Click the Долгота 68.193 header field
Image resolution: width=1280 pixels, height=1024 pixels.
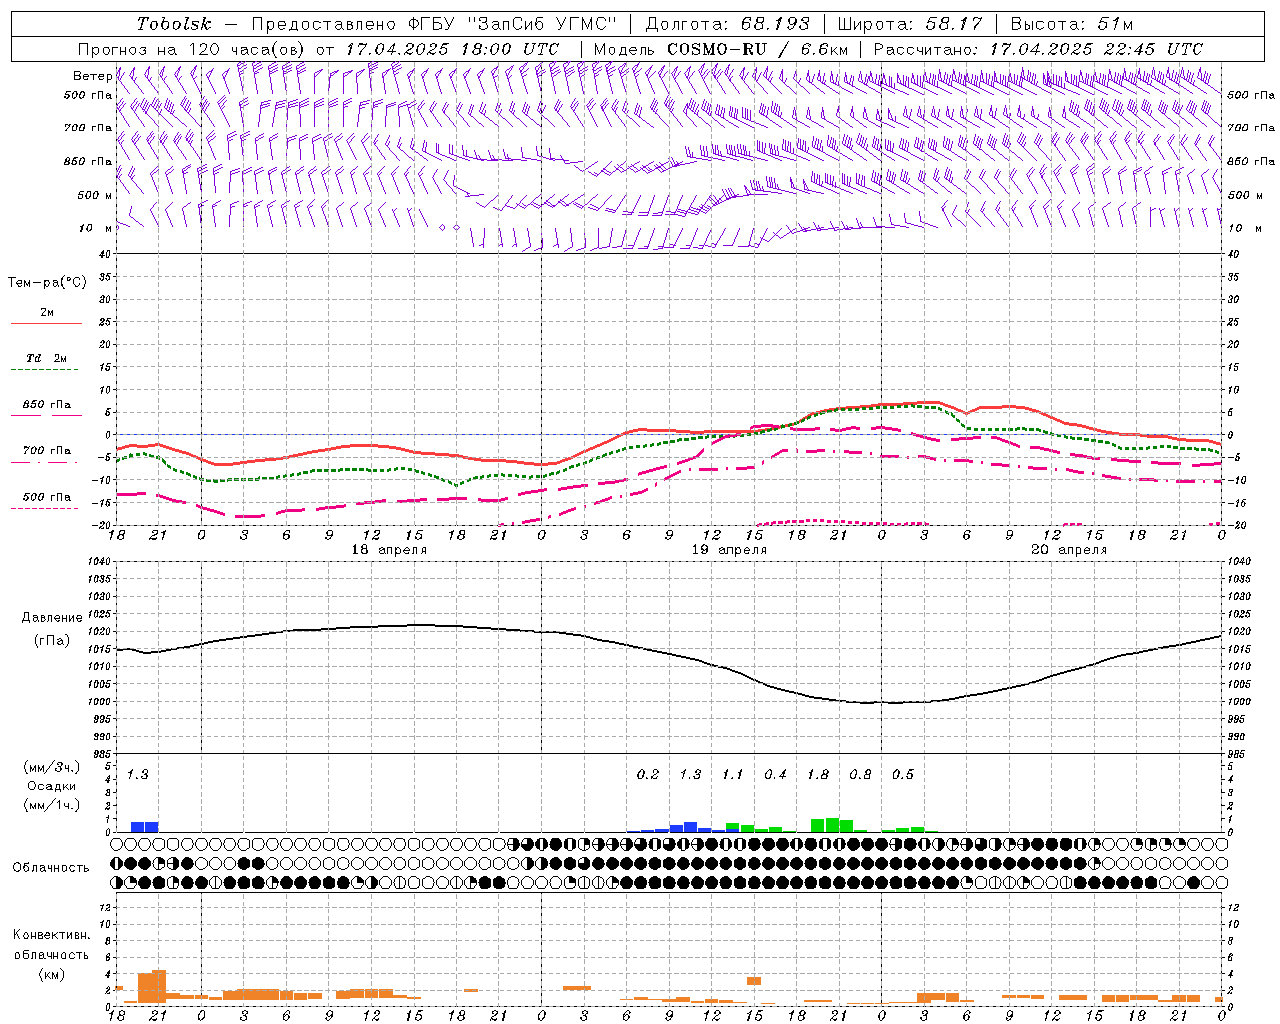tap(727, 24)
